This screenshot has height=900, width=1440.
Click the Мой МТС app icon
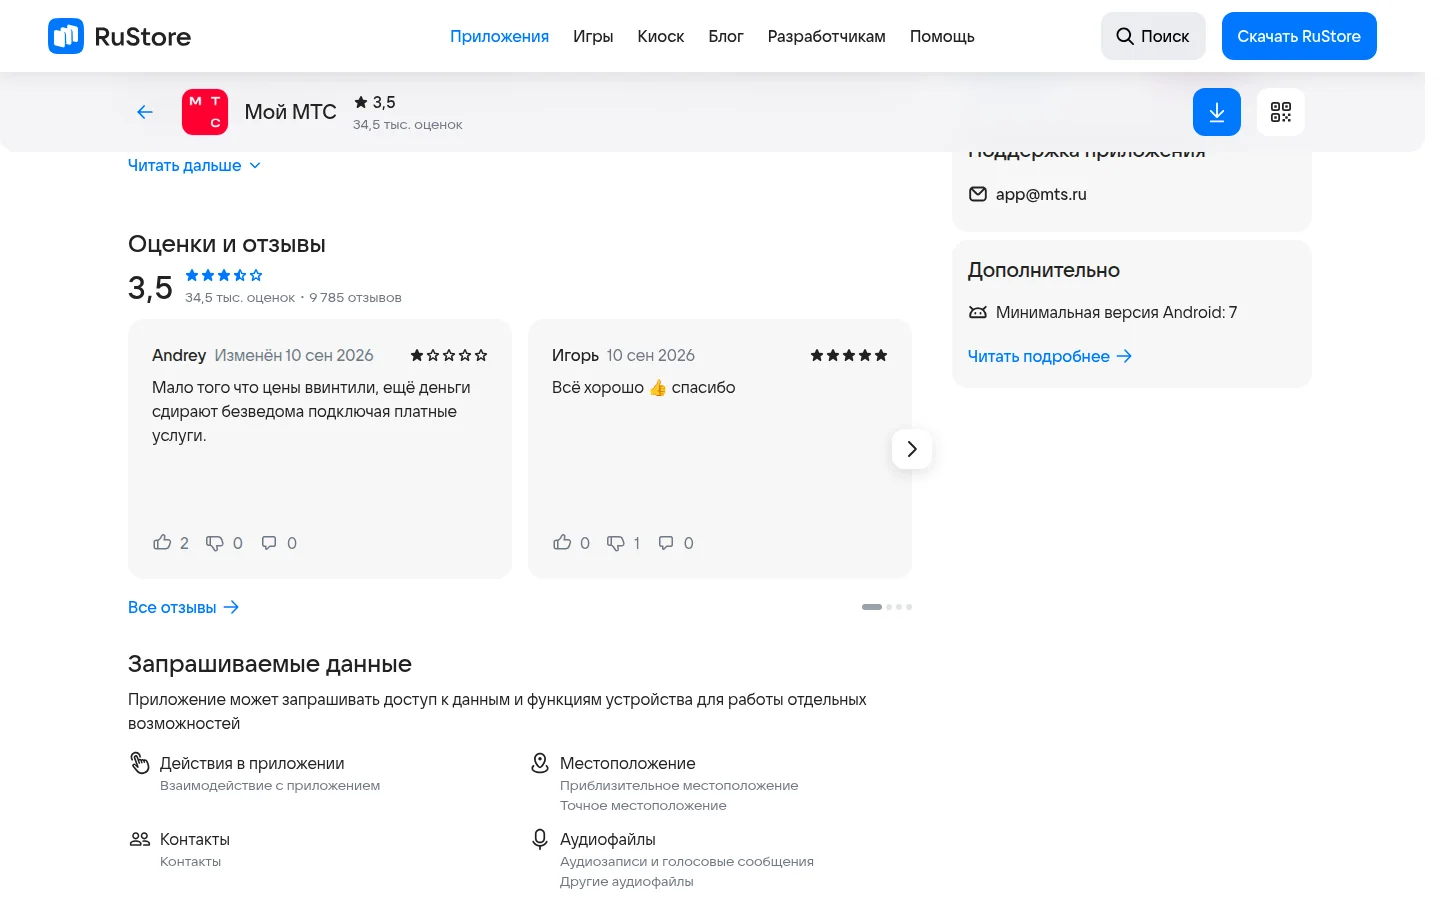205,112
